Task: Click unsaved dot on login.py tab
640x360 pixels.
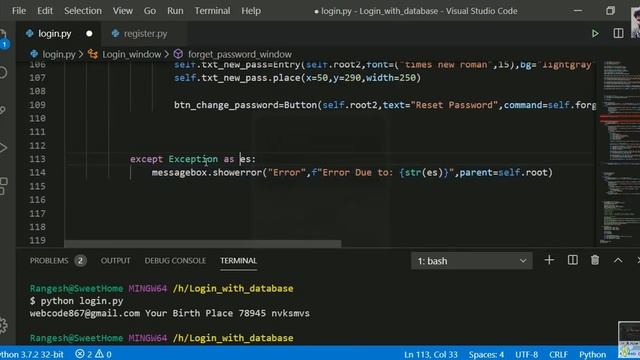Action: 89,33
